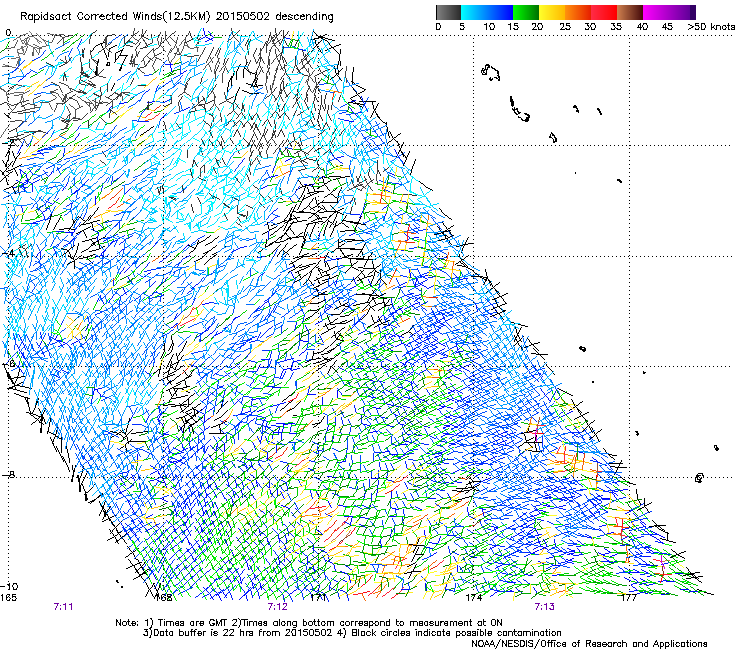Screen dimensions: 740x650
Task: Click the cyan-to-blue 5-15 knots gradient swatch
Action: [x=487, y=12]
